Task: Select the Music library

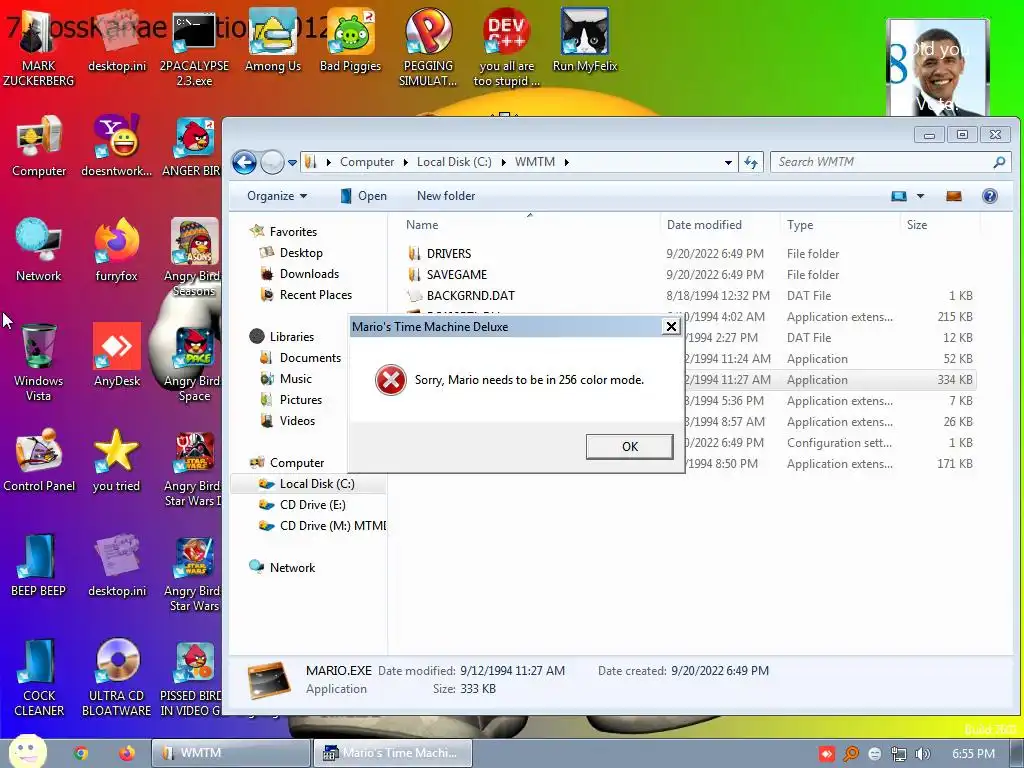Action: (295, 379)
